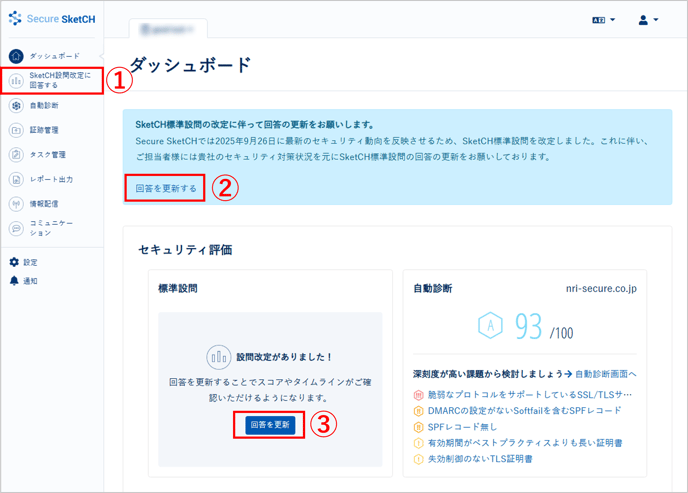Open 脆弱なプロトコルをサポートしているSSL/TLS issue
This screenshot has width=688, height=493.
coord(530,395)
